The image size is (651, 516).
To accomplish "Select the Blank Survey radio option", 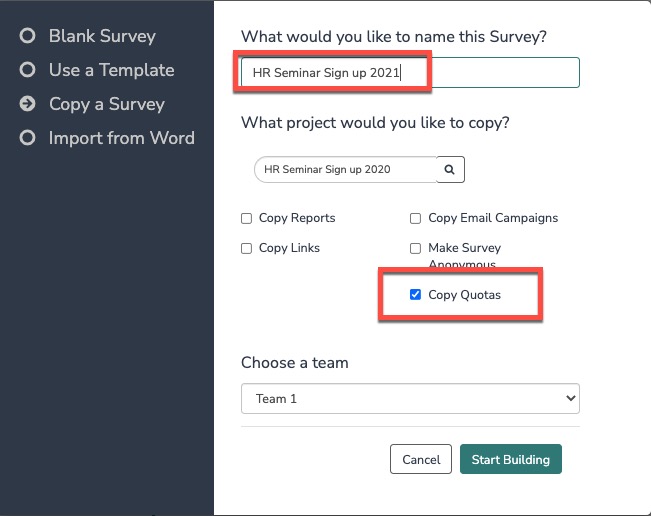I will point(28,36).
